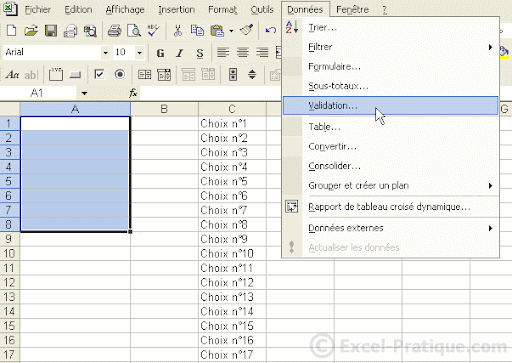
Task: Cut selection with the scissors icon
Action: click(178, 31)
